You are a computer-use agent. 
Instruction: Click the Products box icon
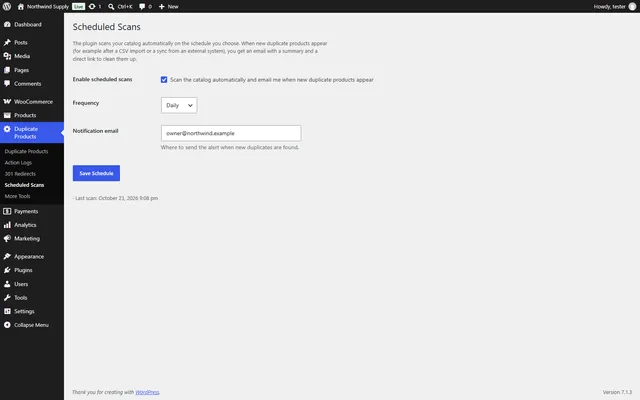tap(7, 115)
